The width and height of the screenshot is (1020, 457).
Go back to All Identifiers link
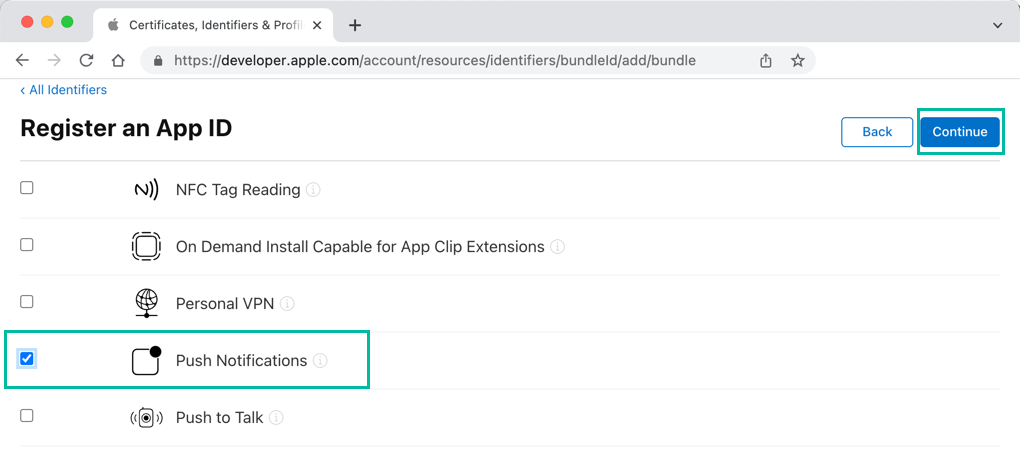click(64, 90)
